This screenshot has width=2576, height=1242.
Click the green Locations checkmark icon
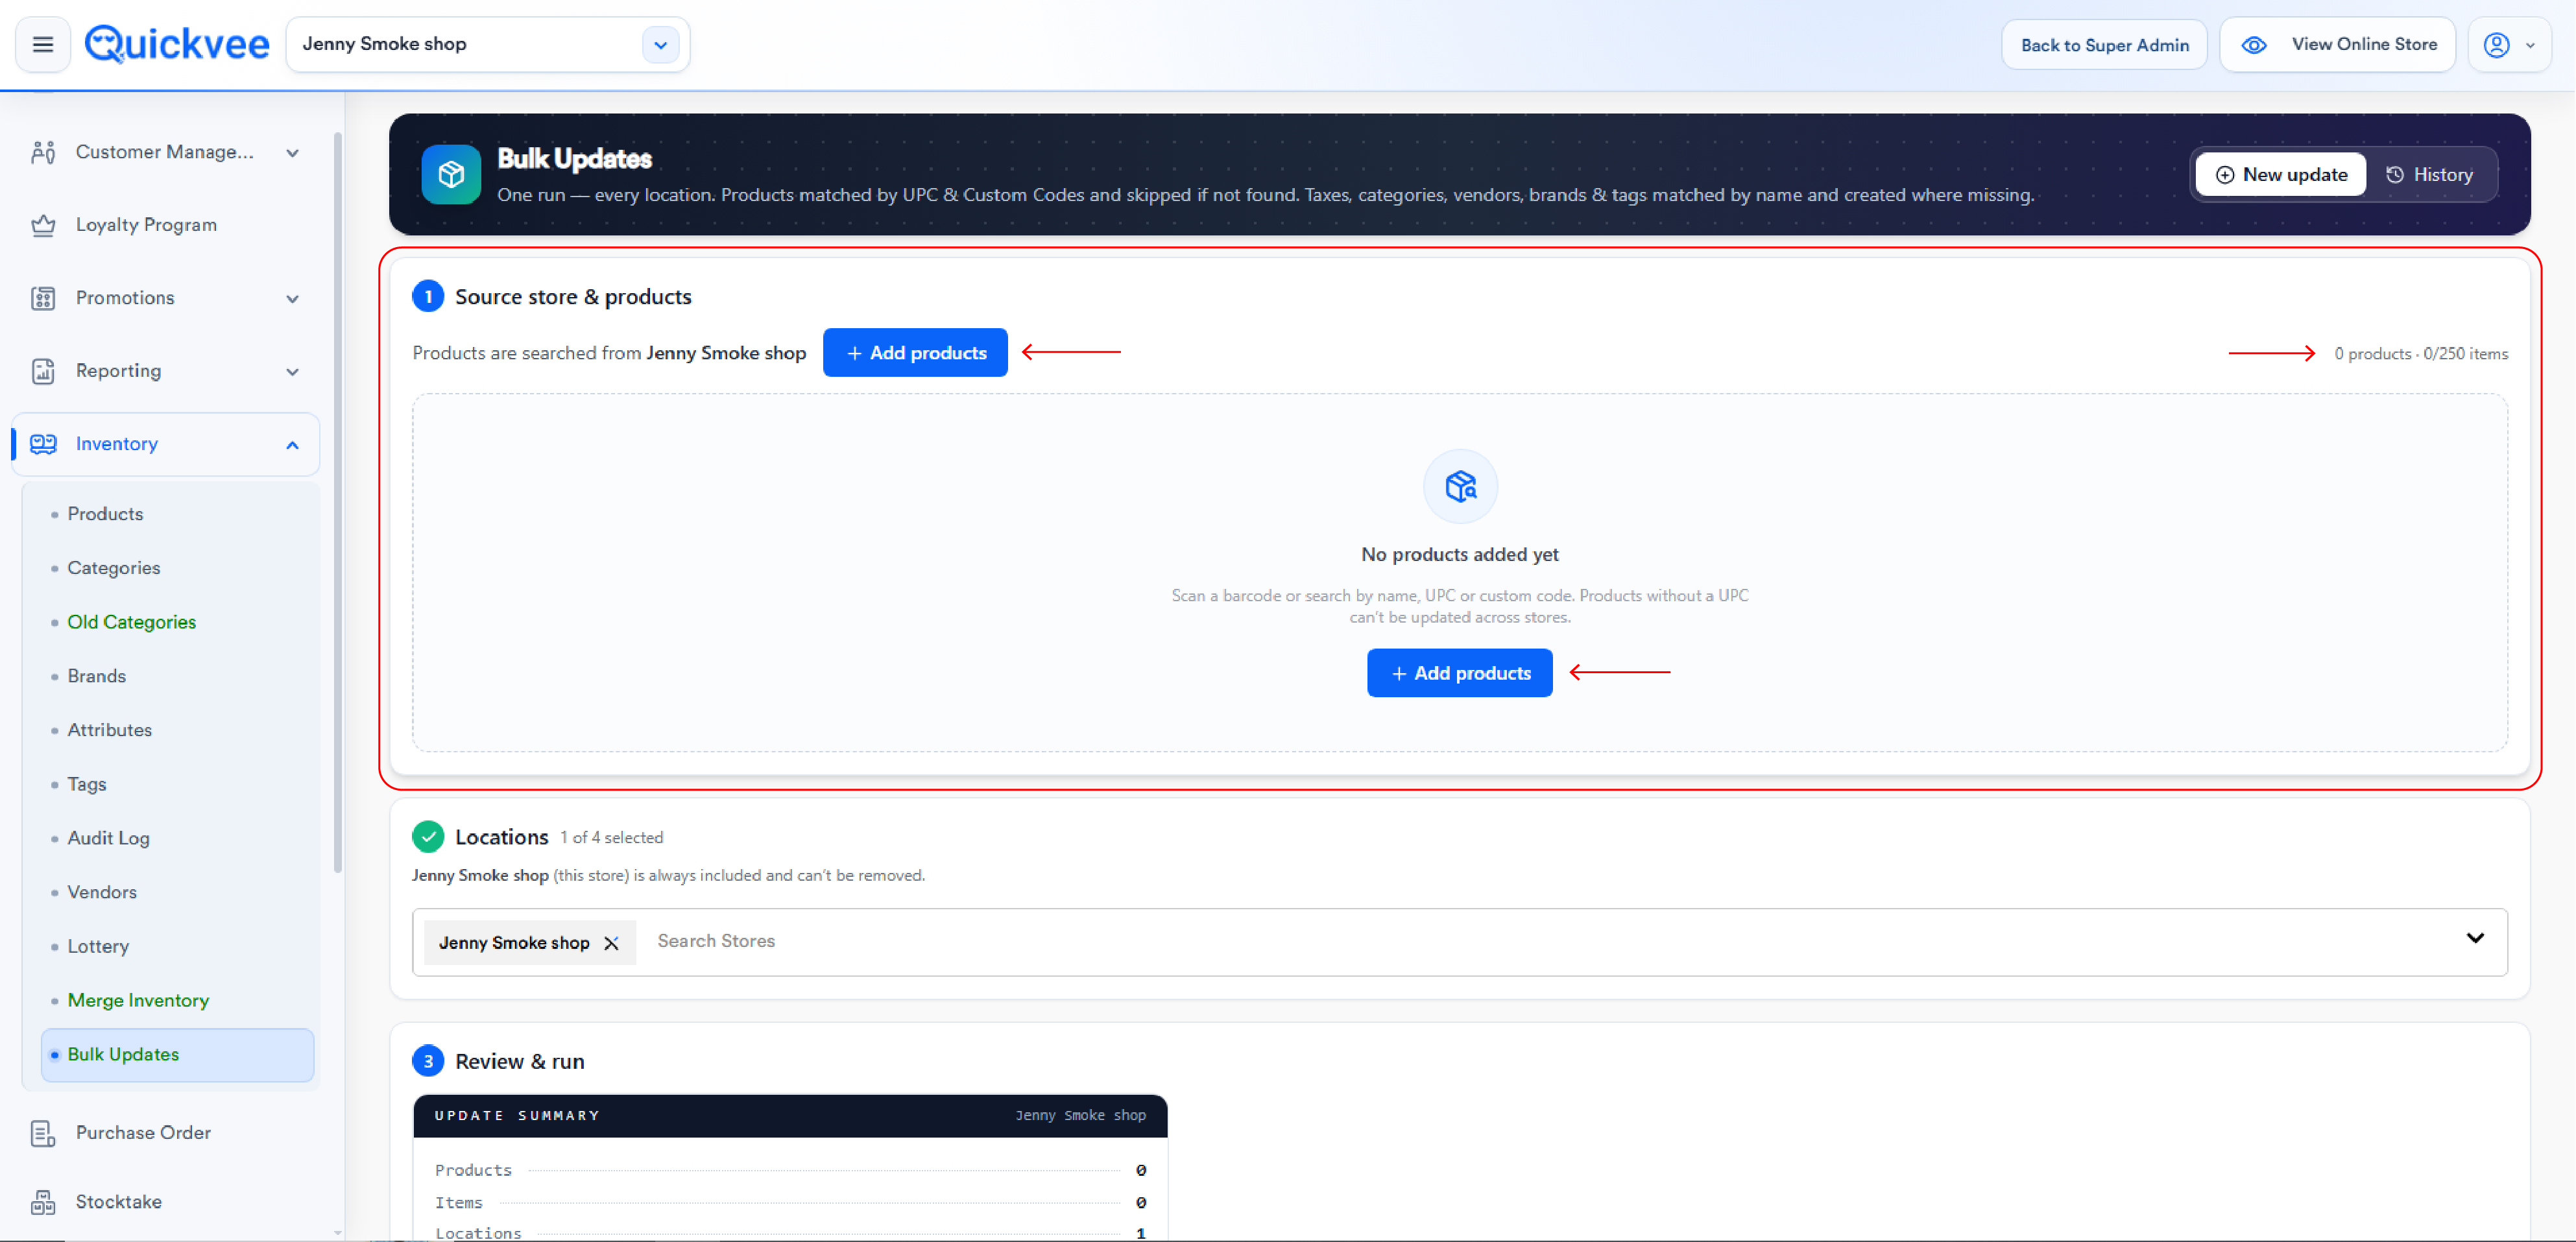(428, 837)
